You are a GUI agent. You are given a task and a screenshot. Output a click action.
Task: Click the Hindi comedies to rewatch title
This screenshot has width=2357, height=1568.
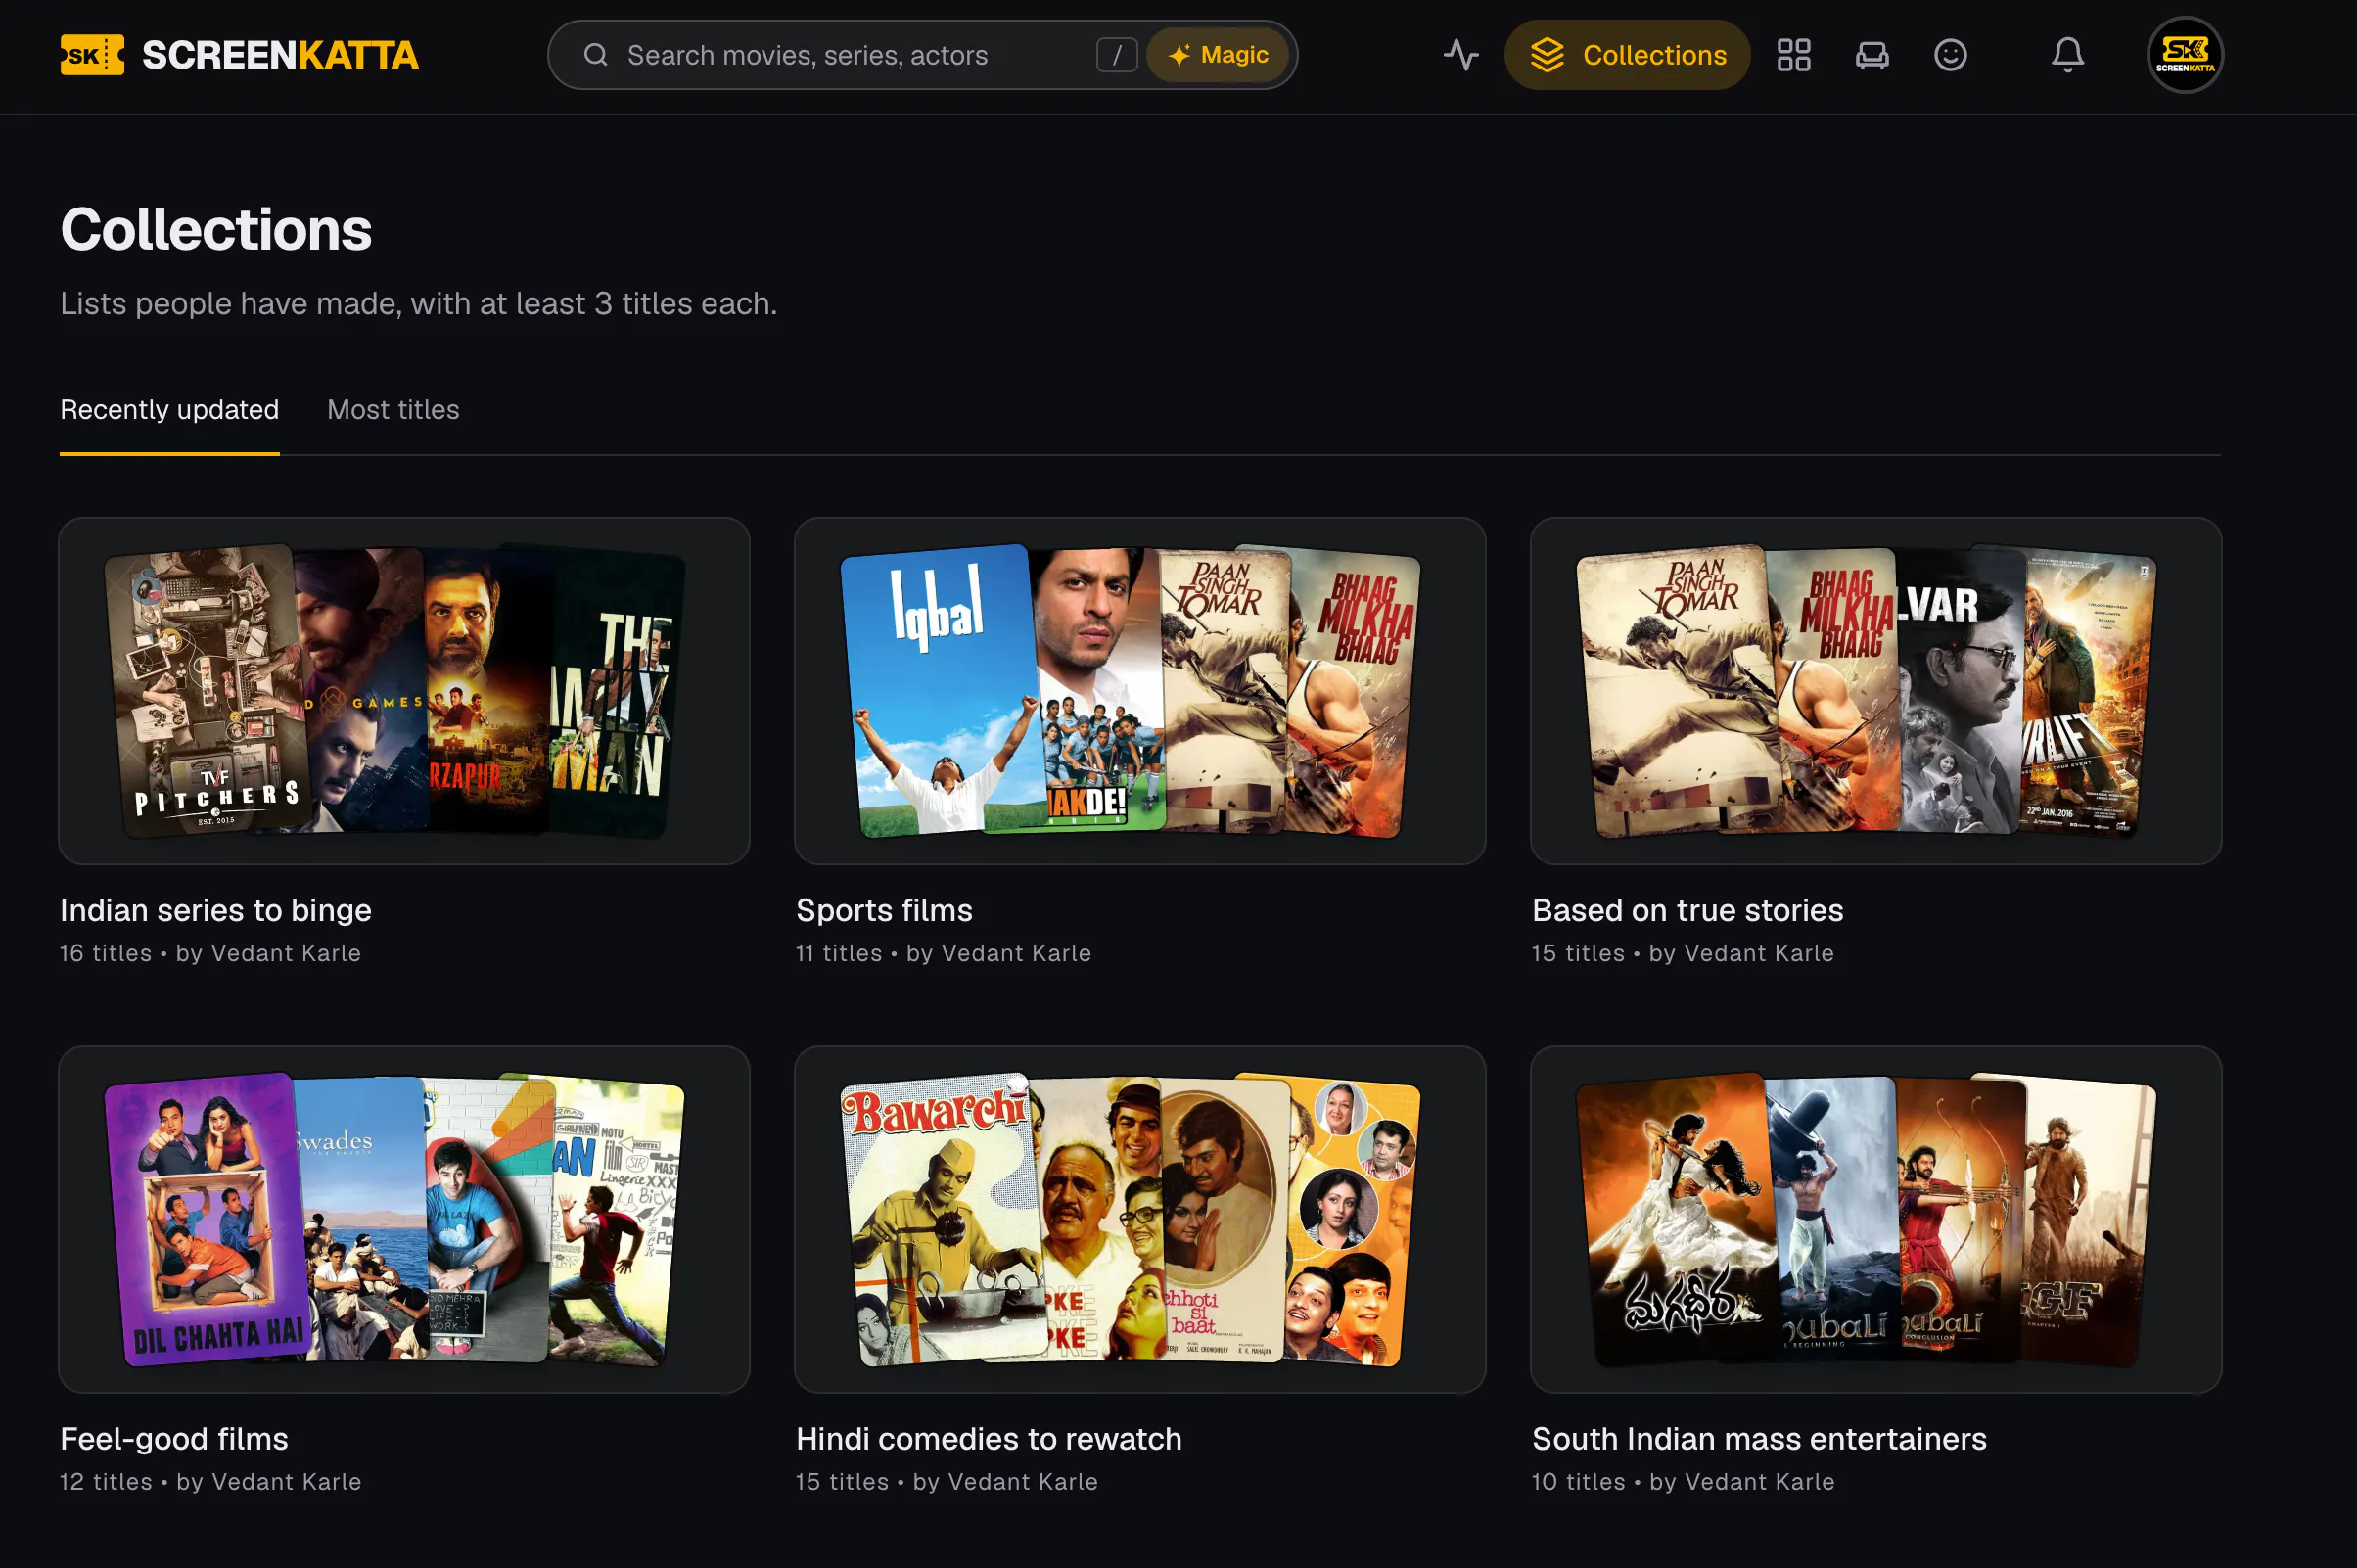[989, 1439]
